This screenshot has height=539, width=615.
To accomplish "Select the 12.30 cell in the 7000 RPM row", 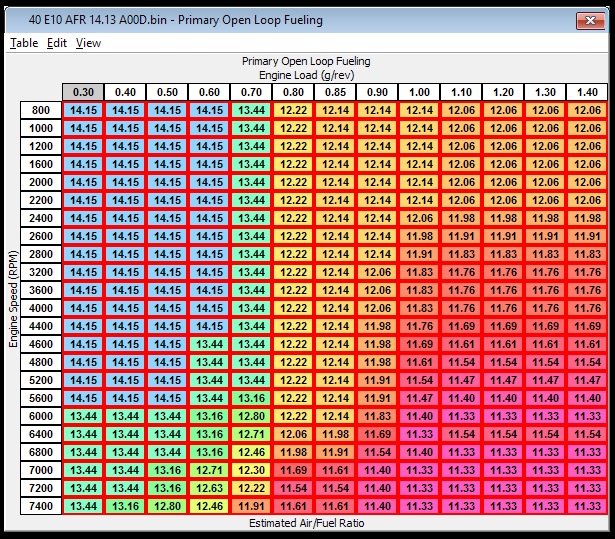I will click(252, 470).
